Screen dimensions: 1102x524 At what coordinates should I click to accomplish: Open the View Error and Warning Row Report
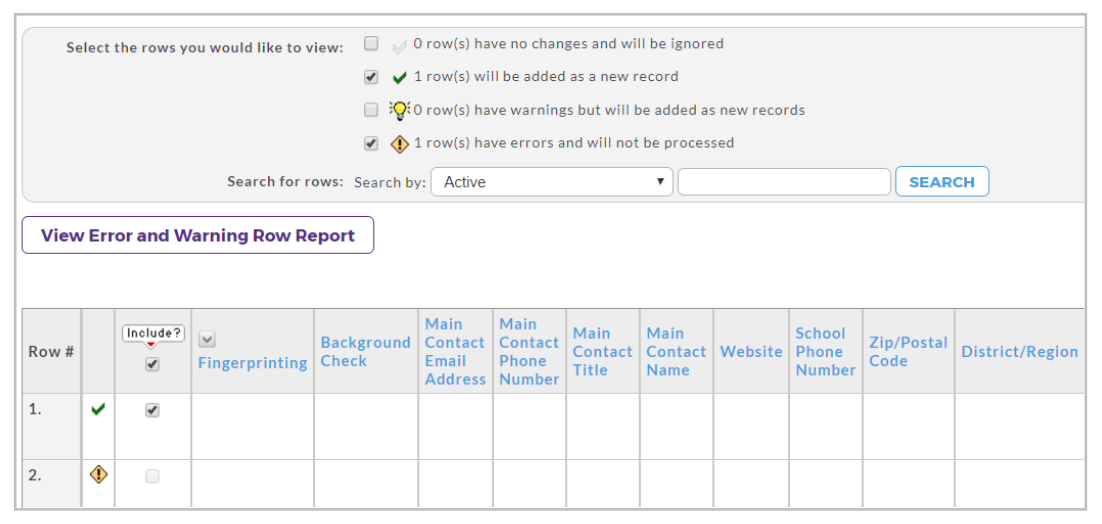[197, 235]
